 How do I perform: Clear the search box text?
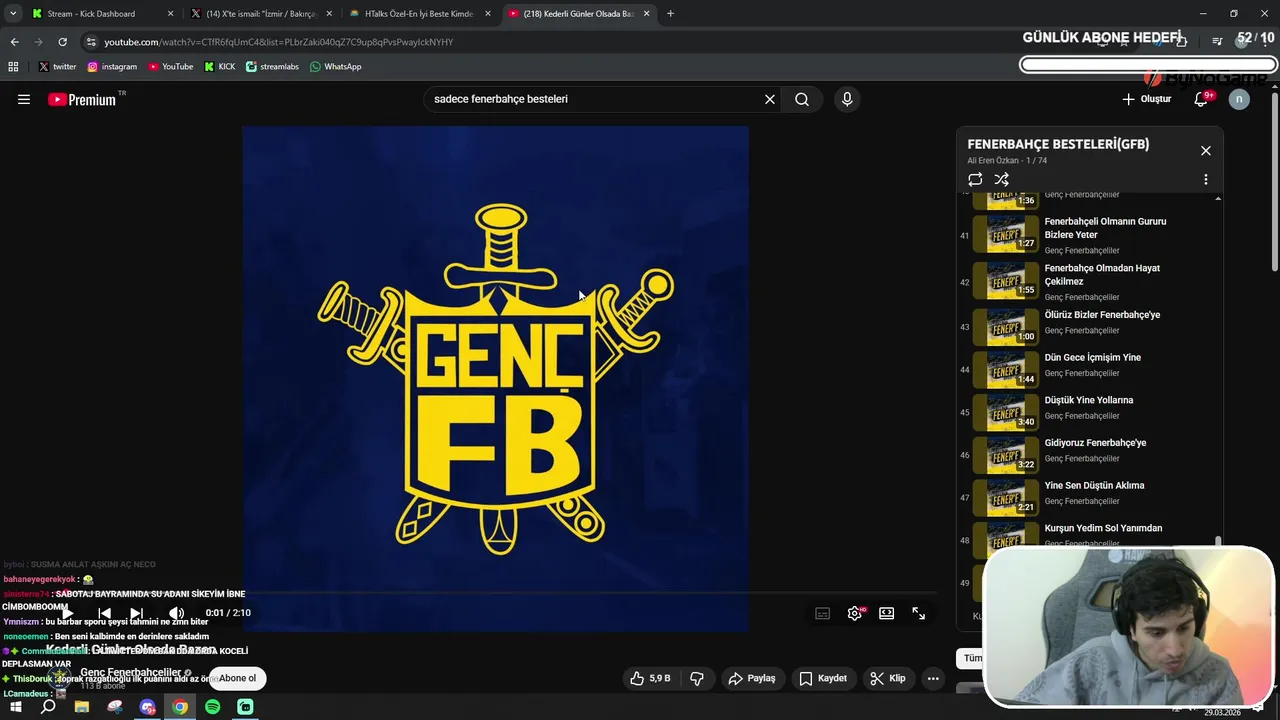770,99
